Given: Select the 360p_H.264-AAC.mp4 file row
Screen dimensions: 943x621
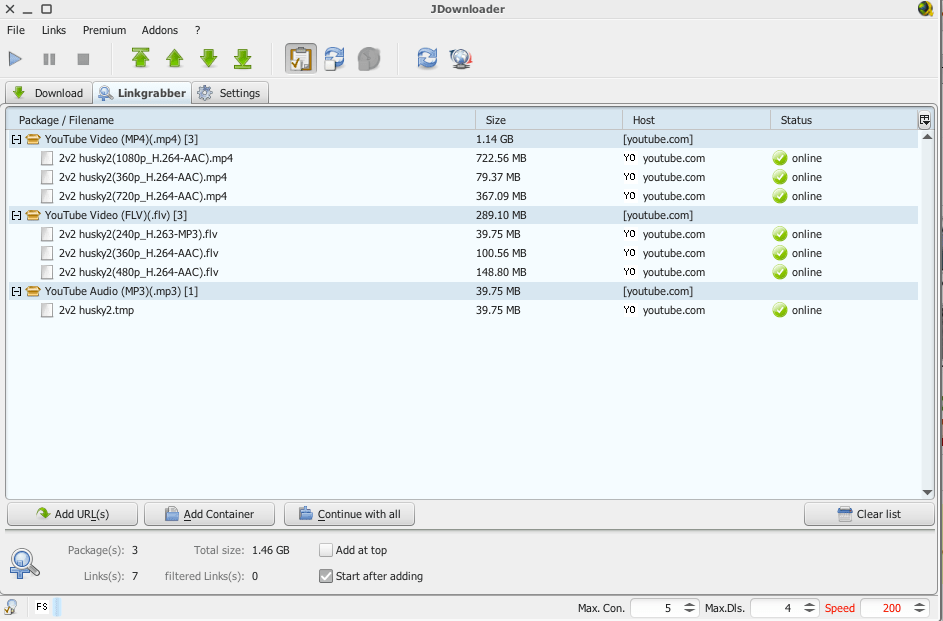Looking at the screenshot, I should pos(462,177).
